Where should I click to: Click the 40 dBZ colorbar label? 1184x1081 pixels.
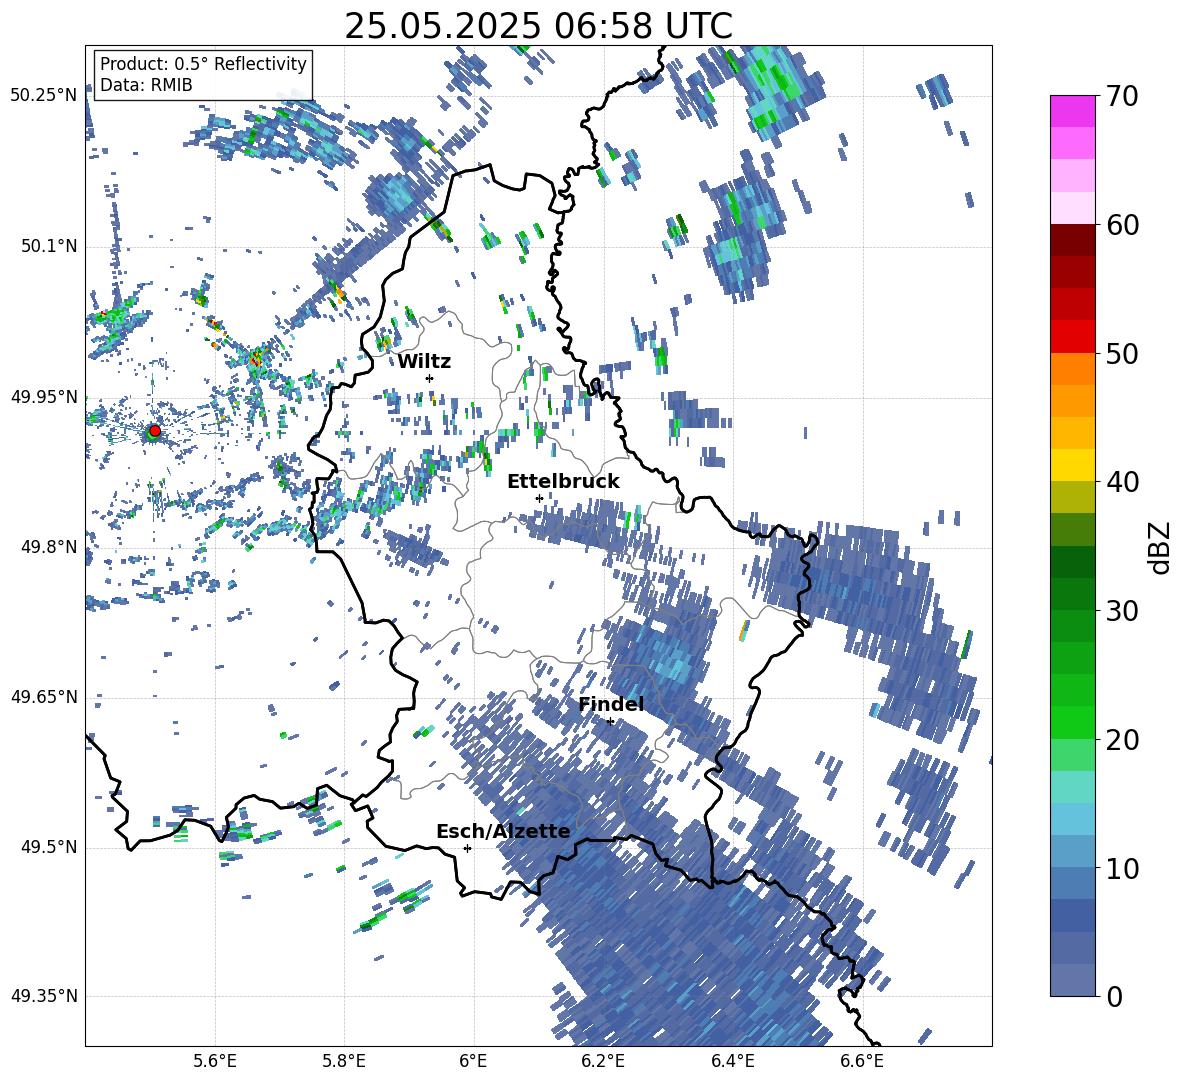point(1121,482)
